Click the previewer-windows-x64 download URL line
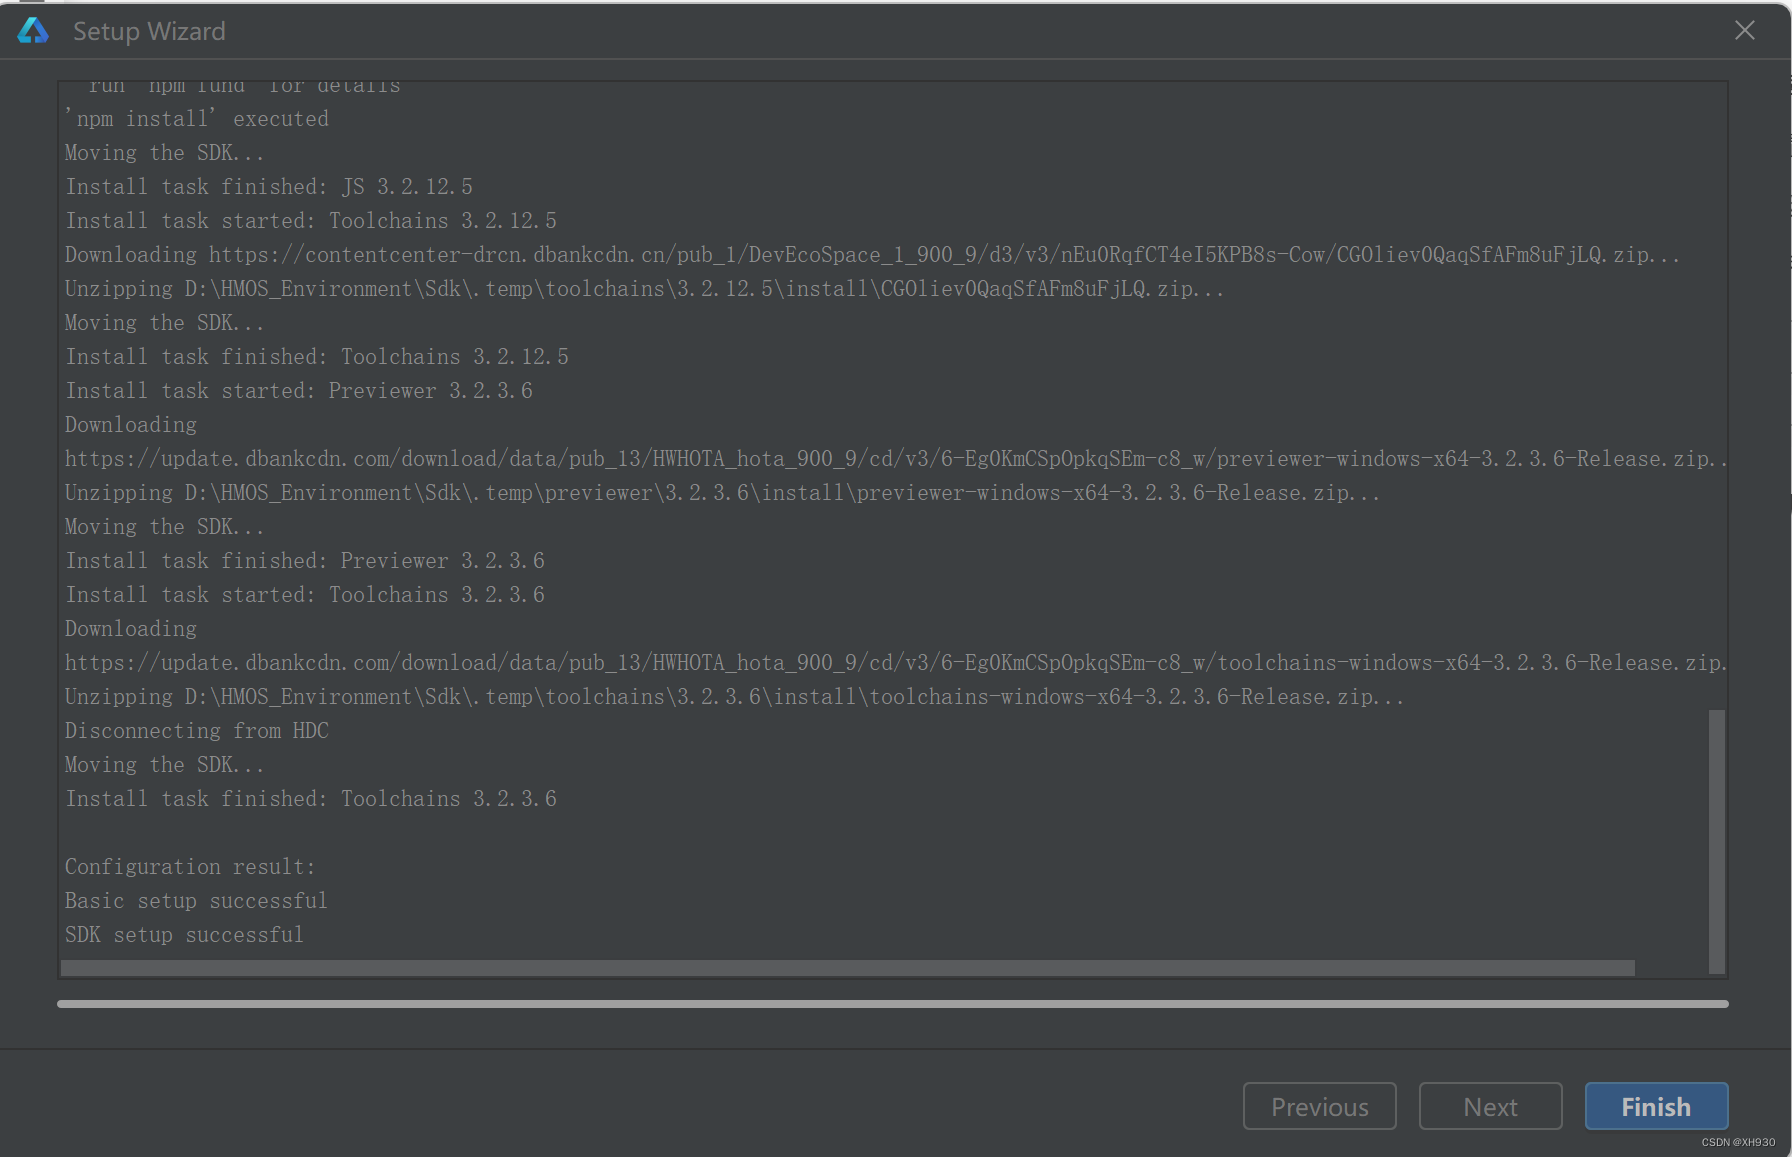Screen dimensions: 1792x1157 coord(896,459)
